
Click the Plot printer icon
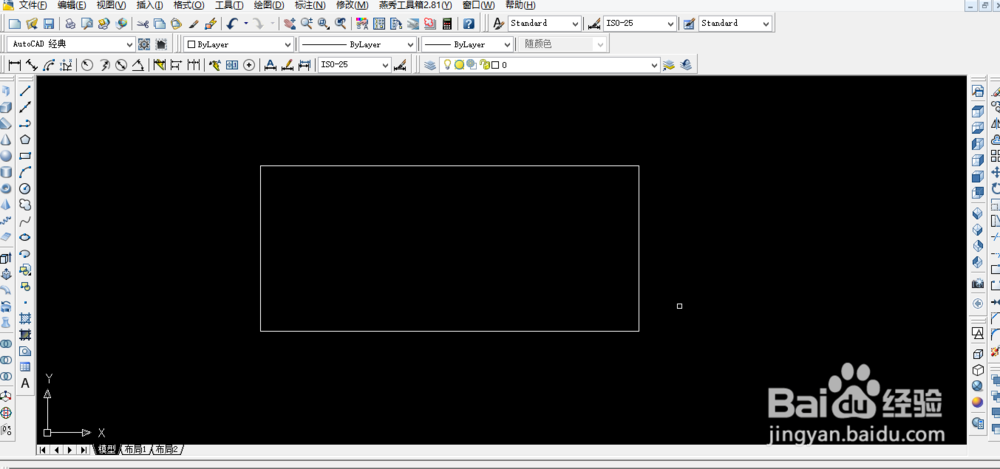[x=70, y=24]
